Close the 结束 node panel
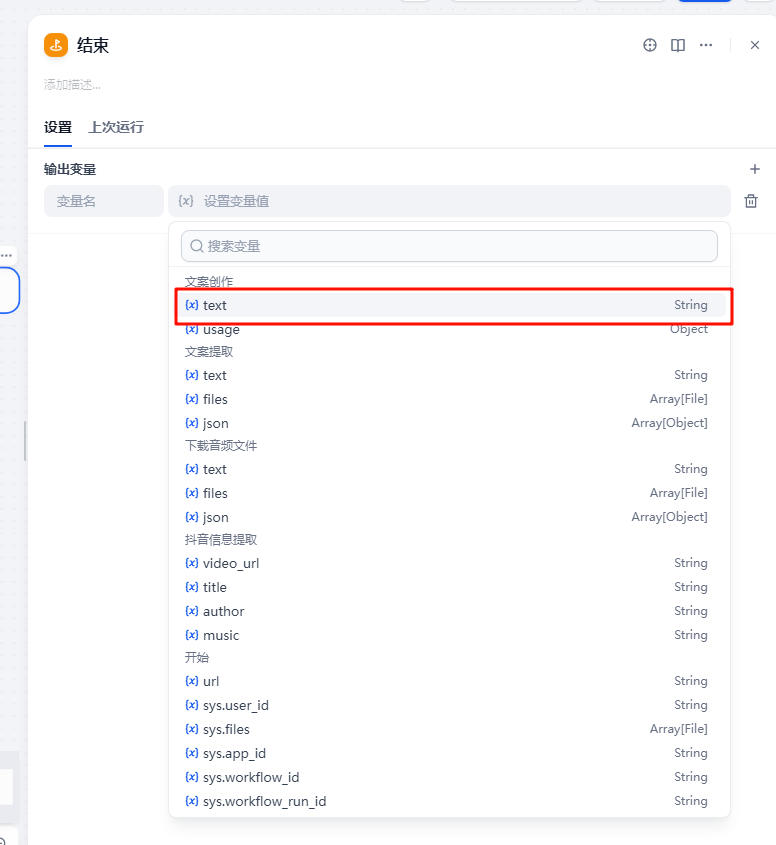This screenshot has width=776, height=845. (755, 45)
